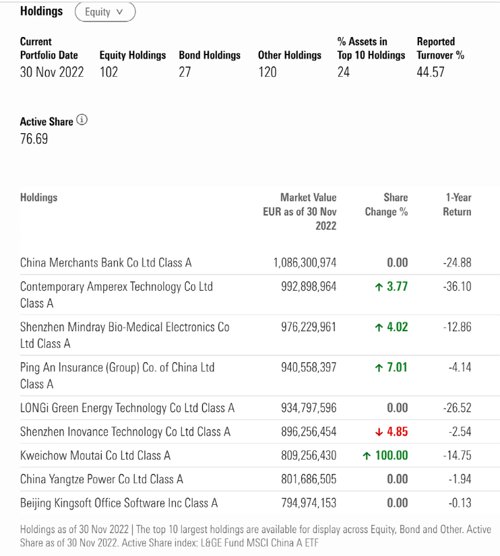This screenshot has width=500, height=556.
Task: Open China Yangtze Power Co Ltd holding
Action: point(101,479)
